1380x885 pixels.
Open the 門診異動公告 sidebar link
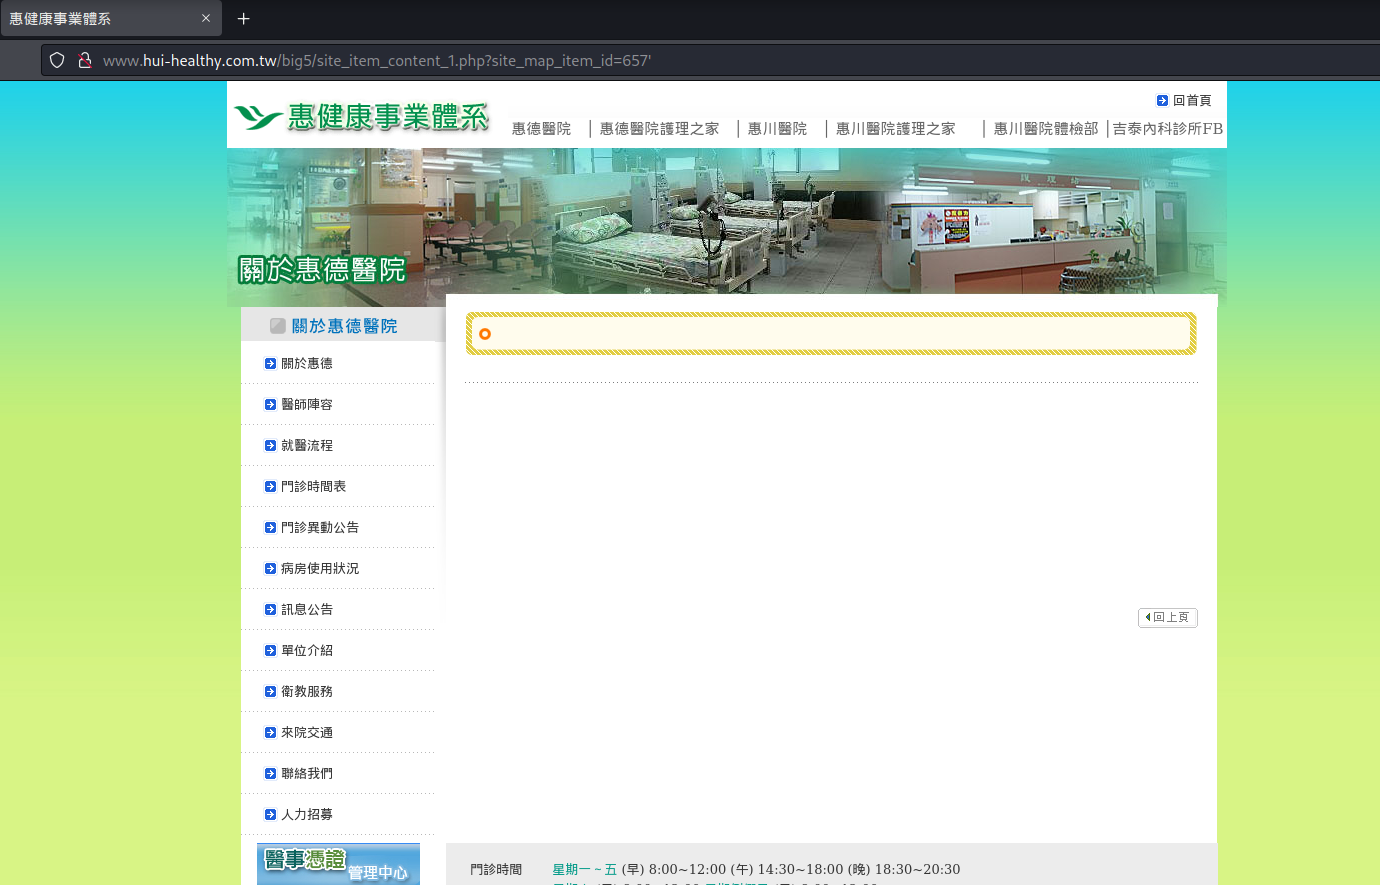pyautogui.click(x=320, y=527)
